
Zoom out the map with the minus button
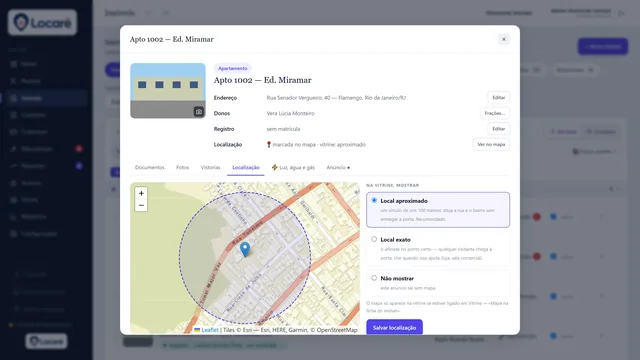[141, 205]
